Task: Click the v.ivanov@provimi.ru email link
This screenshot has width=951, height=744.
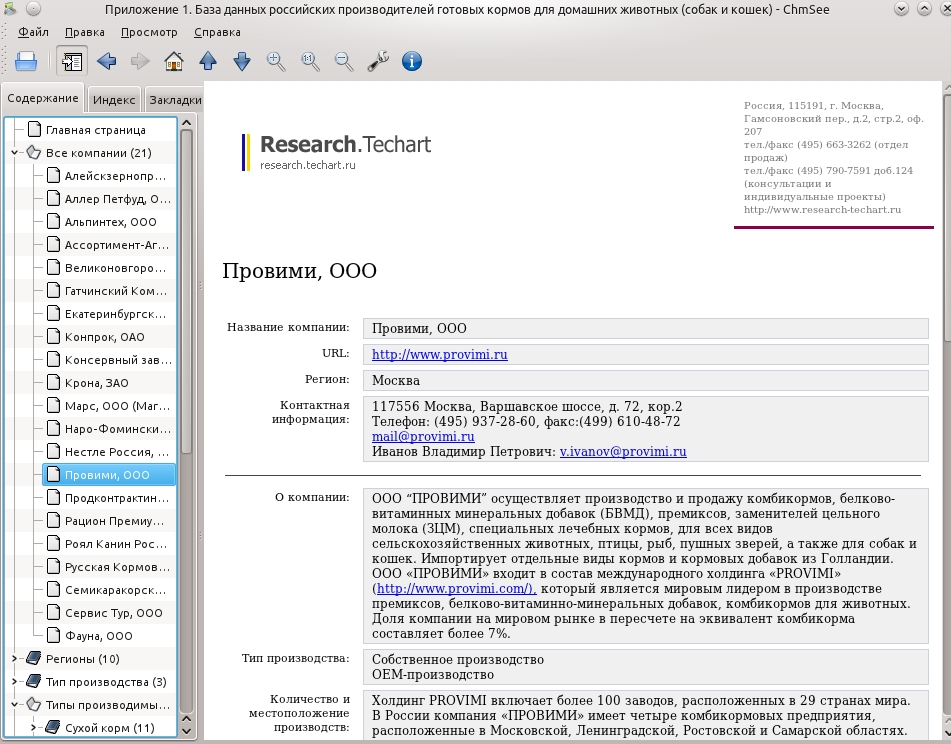Action: click(x=623, y=452)
